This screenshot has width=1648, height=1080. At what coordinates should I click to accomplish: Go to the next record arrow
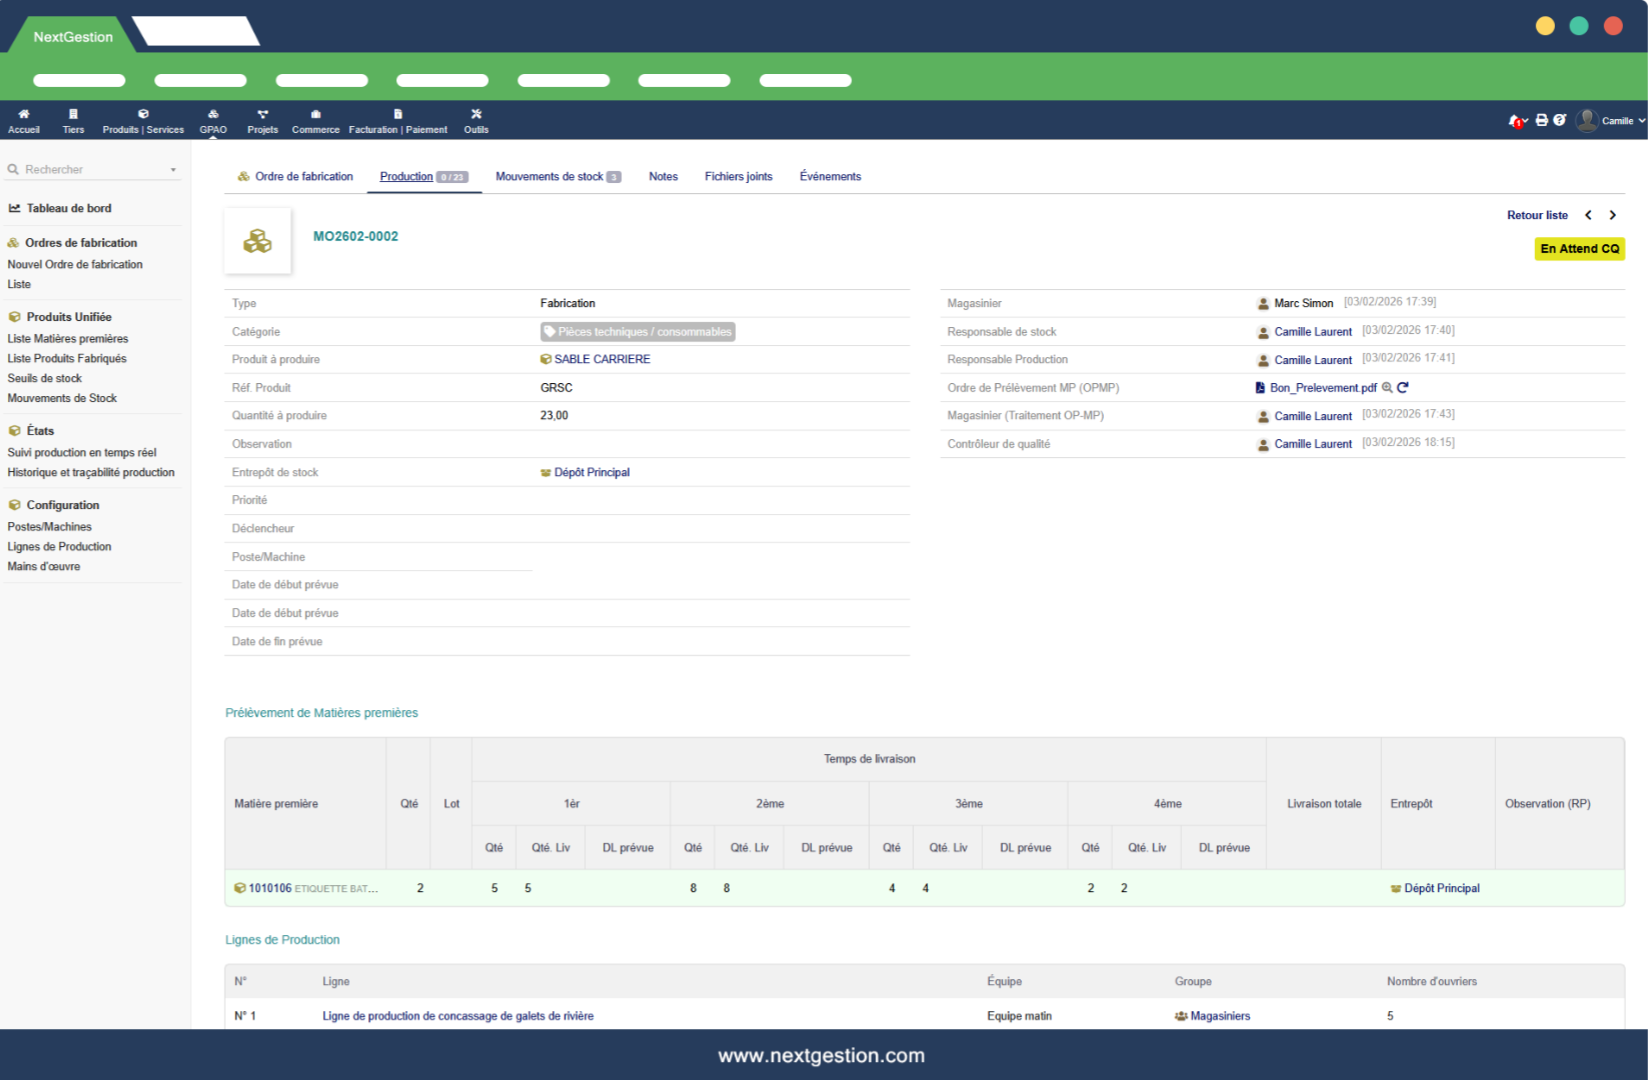pyautogui.click(x=1612, y=215)
